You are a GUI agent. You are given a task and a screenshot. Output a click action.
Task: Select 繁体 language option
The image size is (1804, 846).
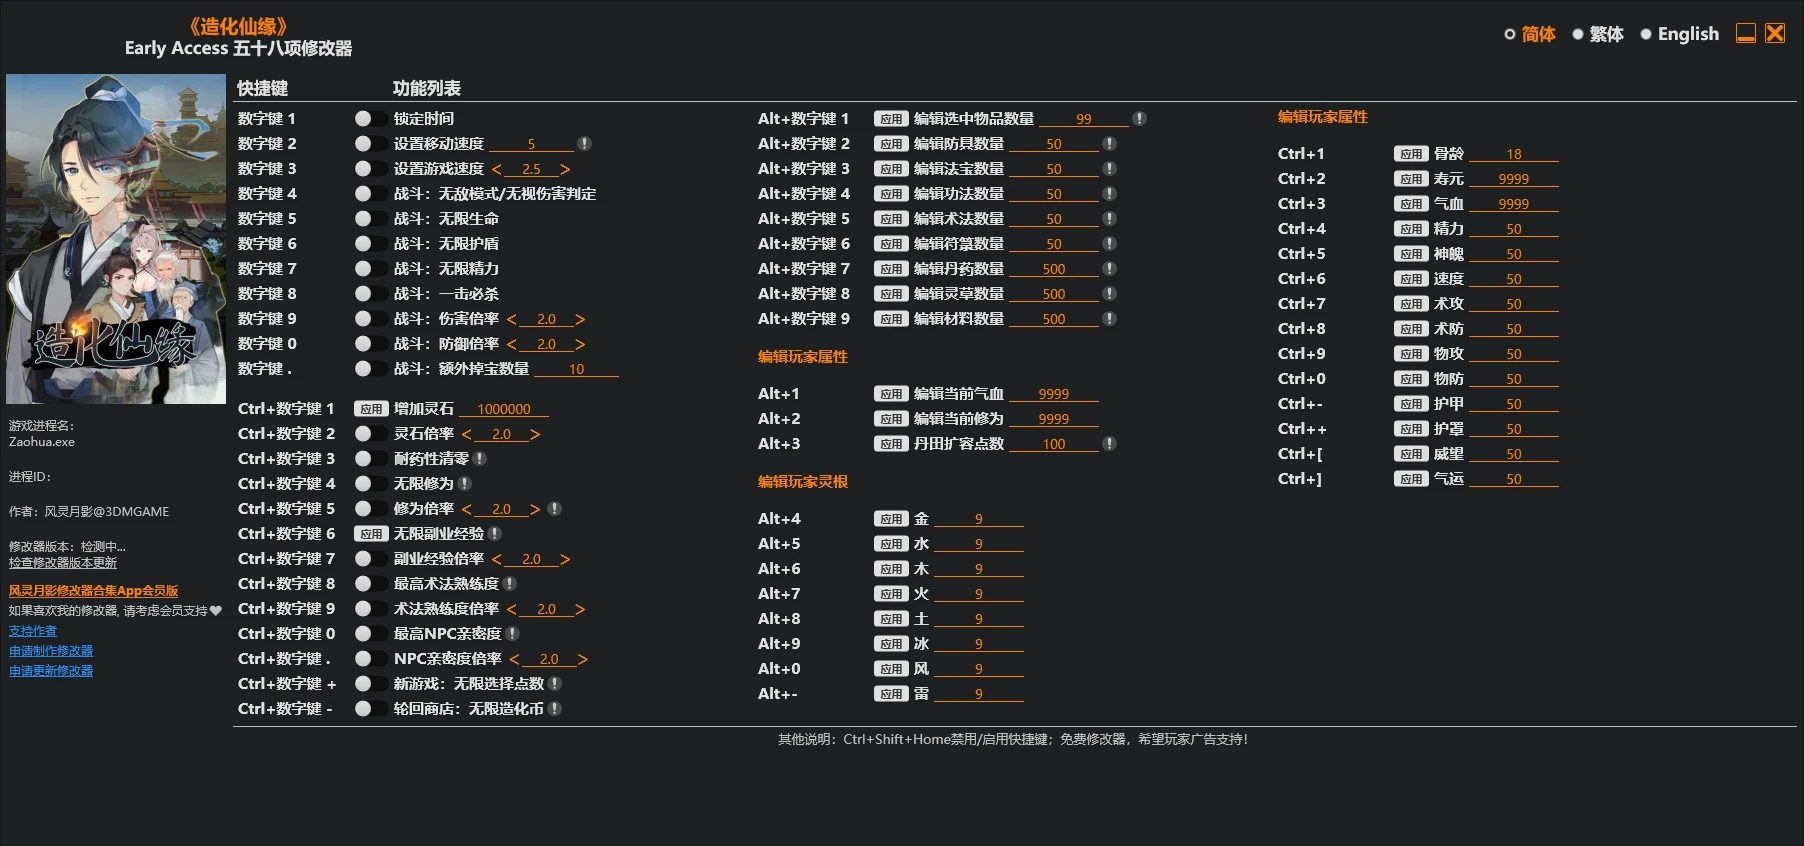1598,34
